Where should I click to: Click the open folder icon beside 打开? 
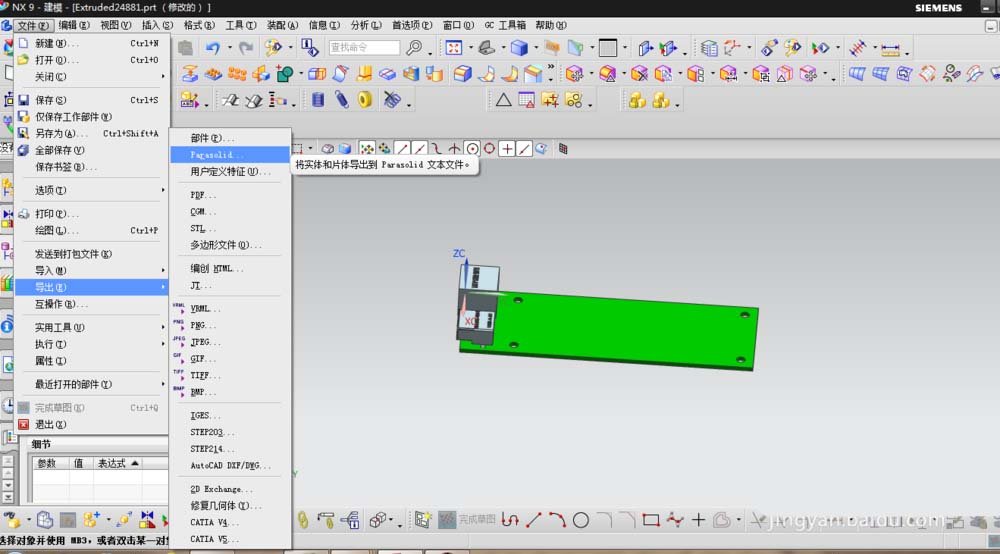pyautogui.click(x=24, y=60)
